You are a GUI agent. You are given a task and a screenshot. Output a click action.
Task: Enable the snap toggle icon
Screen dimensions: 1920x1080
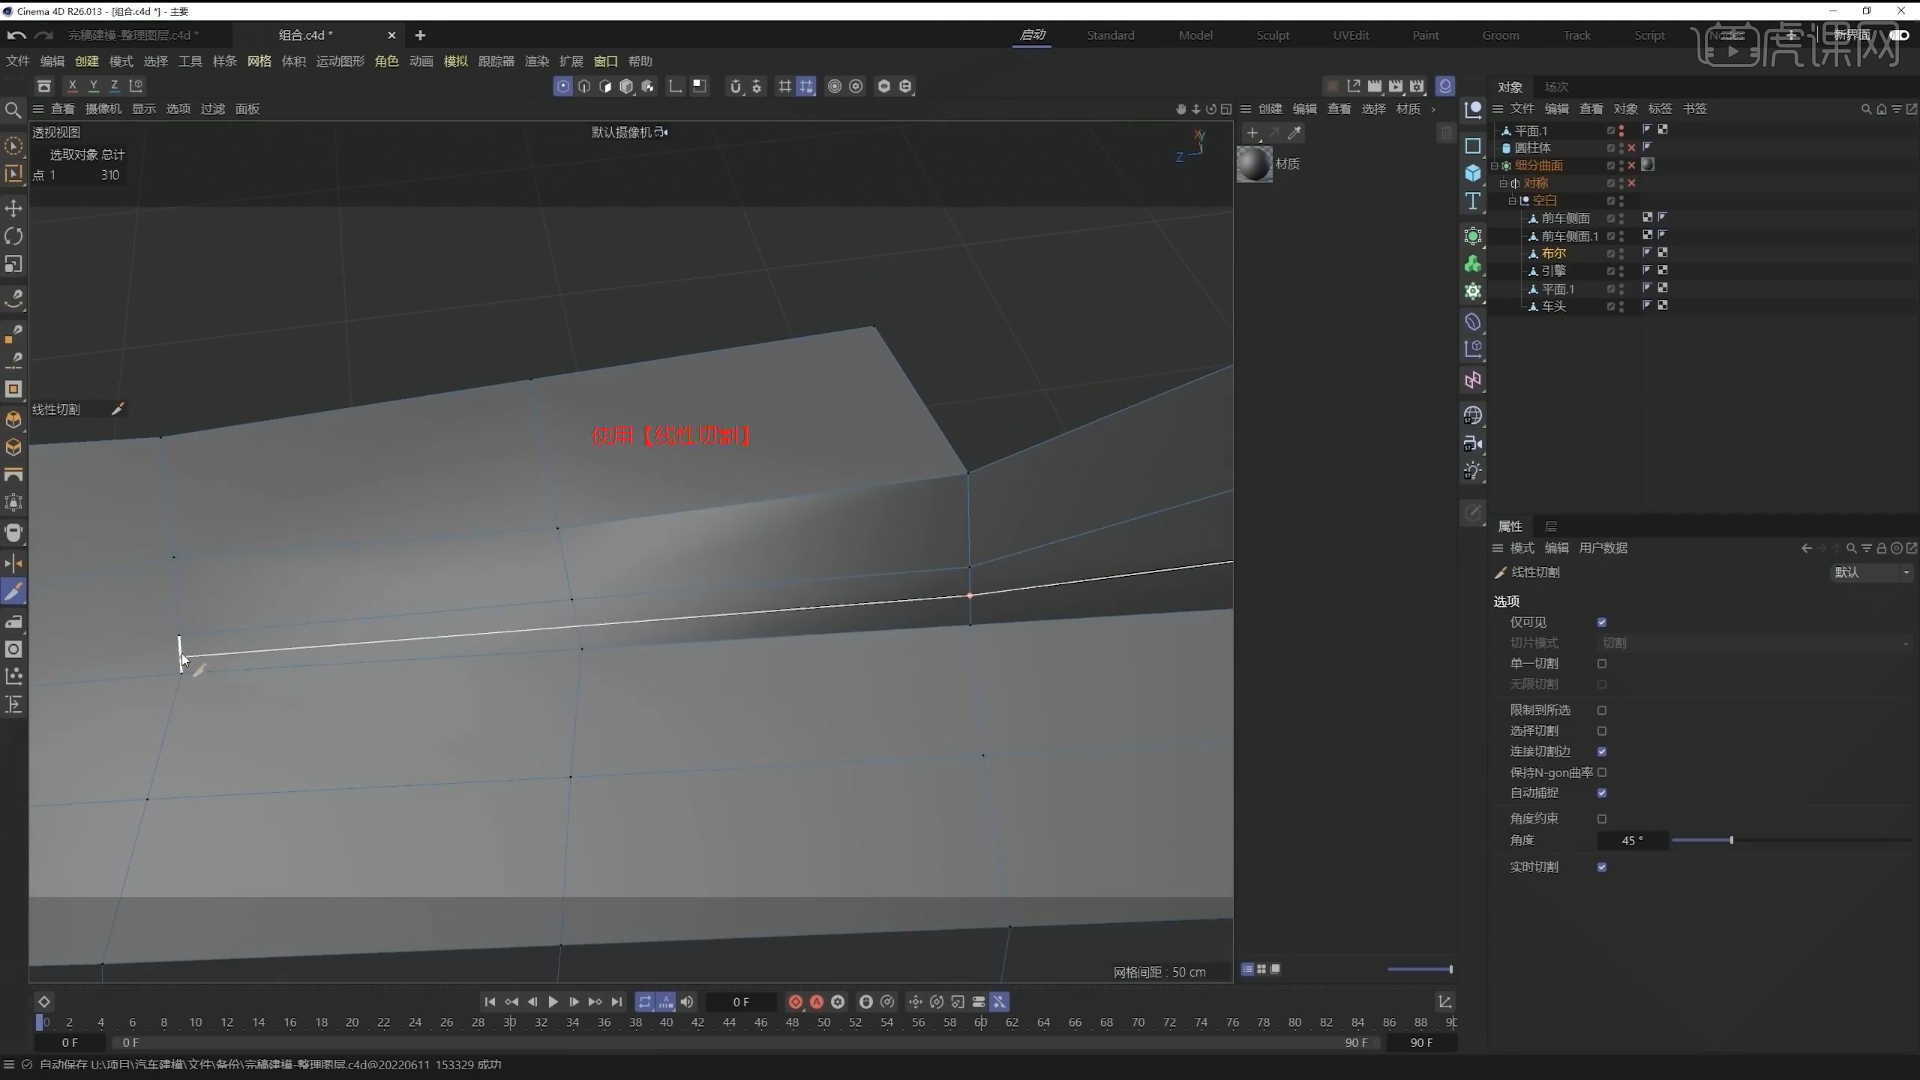(x=735, y=86)
